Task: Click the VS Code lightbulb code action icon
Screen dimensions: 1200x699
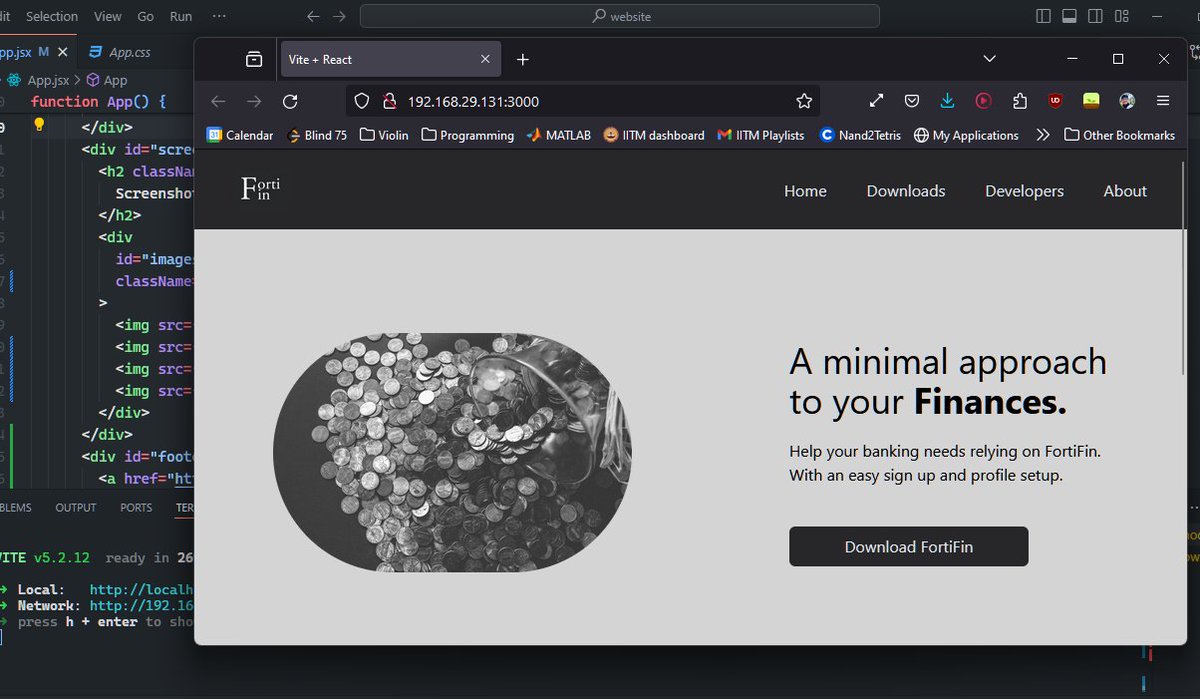Action: click(40, 125)
